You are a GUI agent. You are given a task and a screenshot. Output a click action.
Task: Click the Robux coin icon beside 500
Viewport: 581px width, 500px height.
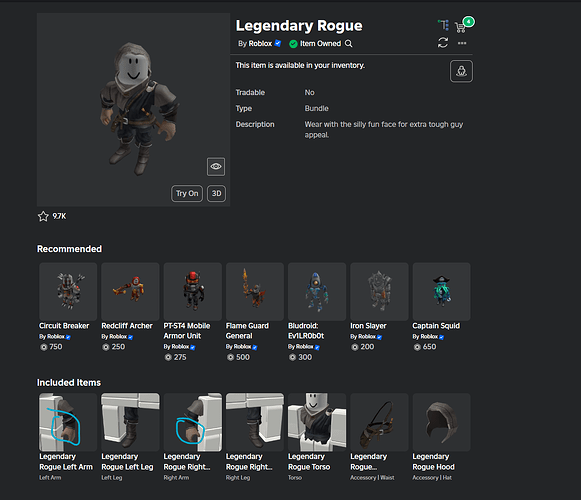[230, 358]
